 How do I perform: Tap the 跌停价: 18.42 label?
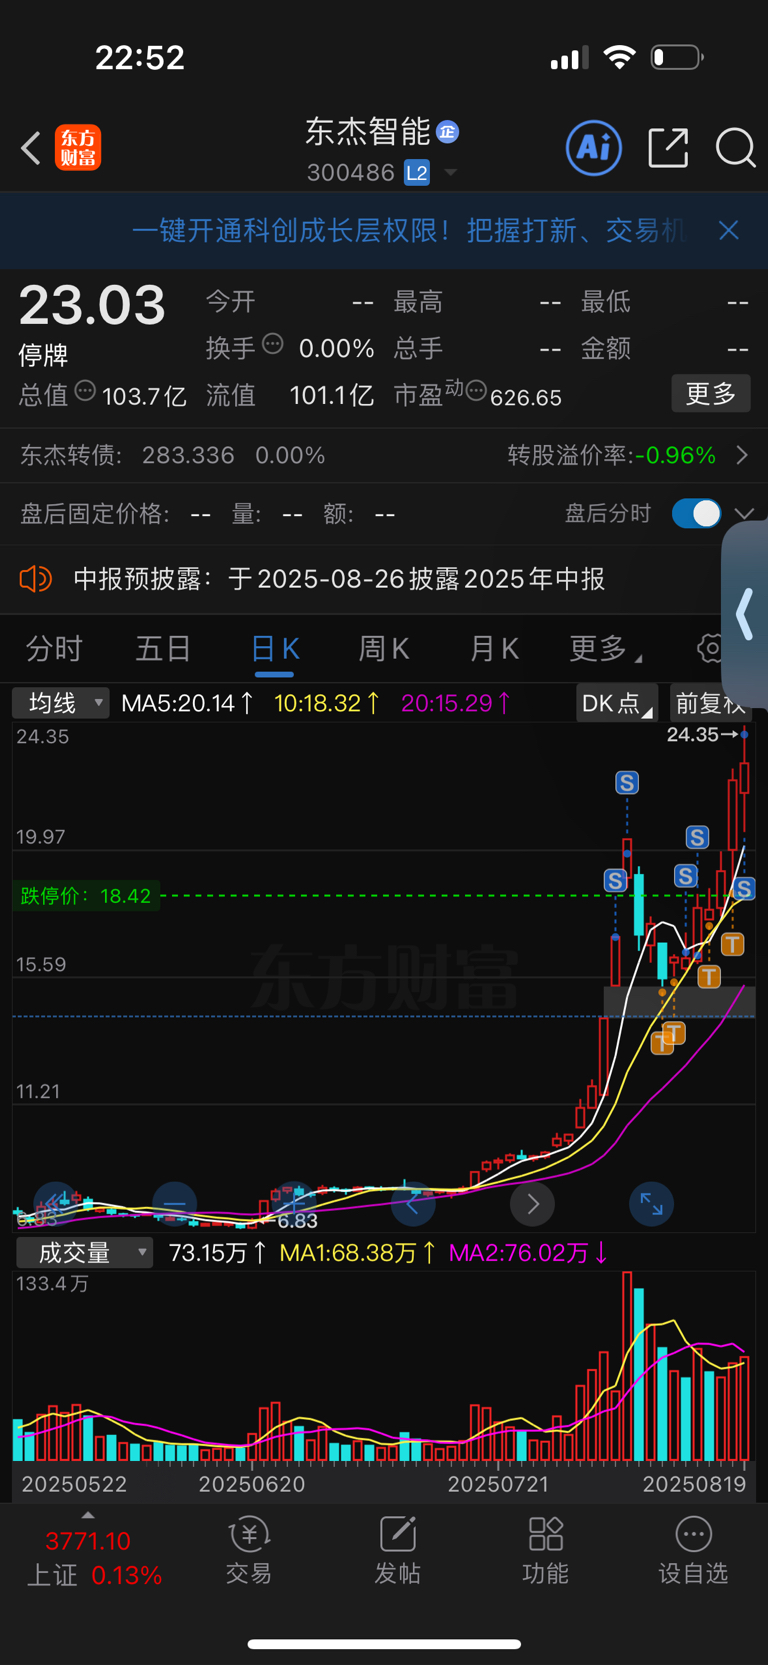point(85,896)
